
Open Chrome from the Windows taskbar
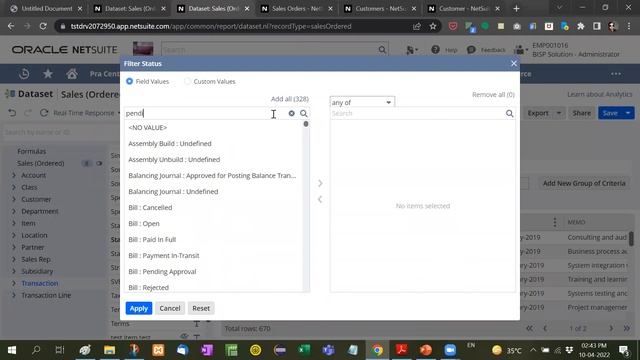[378, 350]
